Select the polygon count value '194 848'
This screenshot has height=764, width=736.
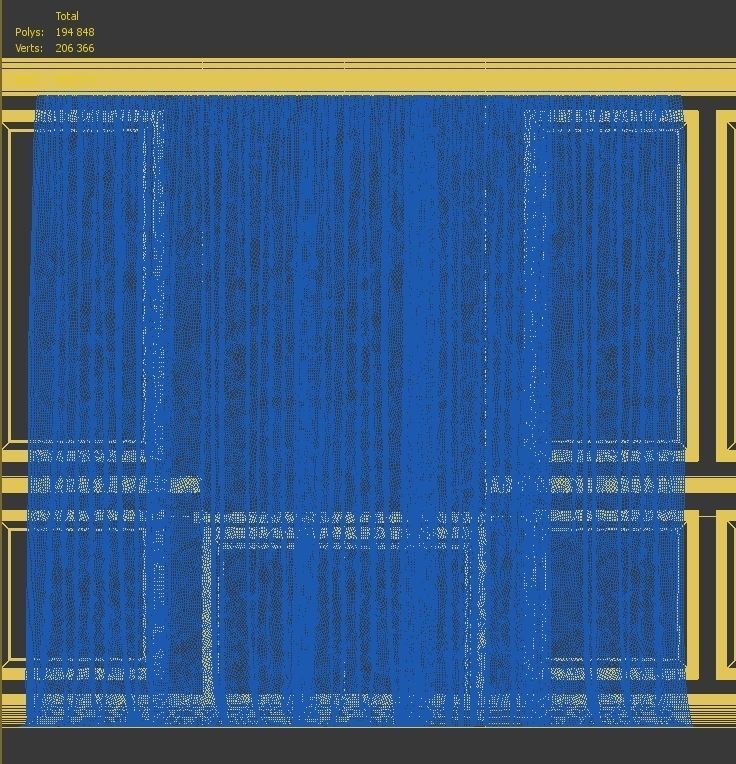coord(75,32)
